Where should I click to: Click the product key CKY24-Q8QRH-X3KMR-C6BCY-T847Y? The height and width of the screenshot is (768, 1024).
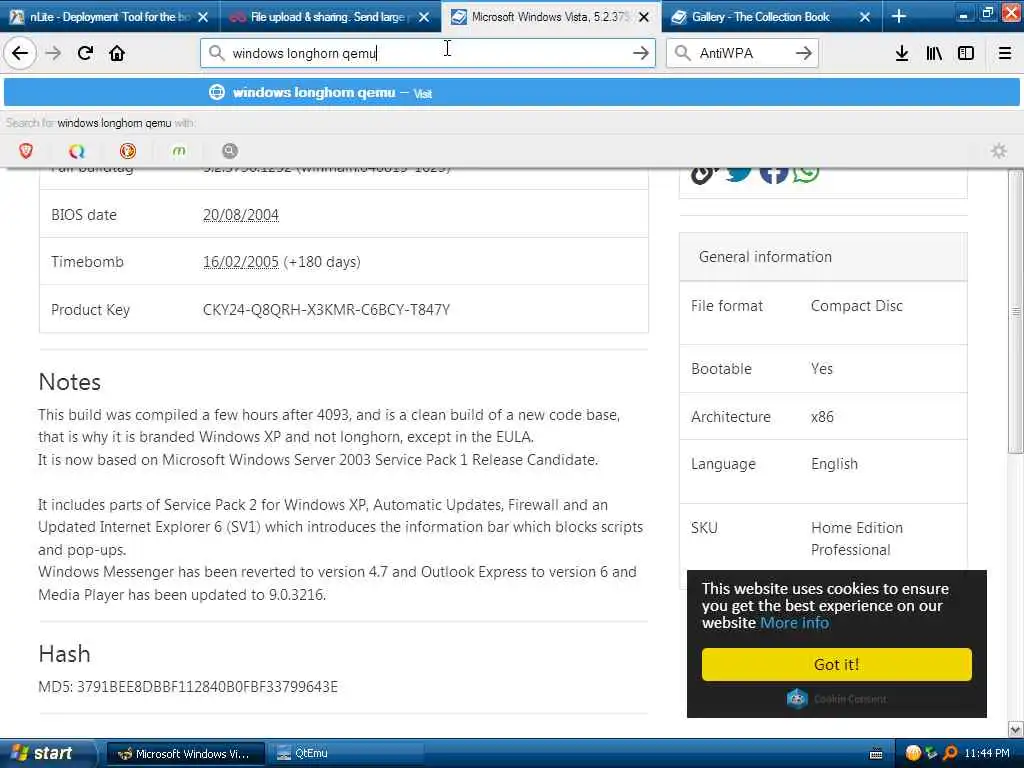327,310
